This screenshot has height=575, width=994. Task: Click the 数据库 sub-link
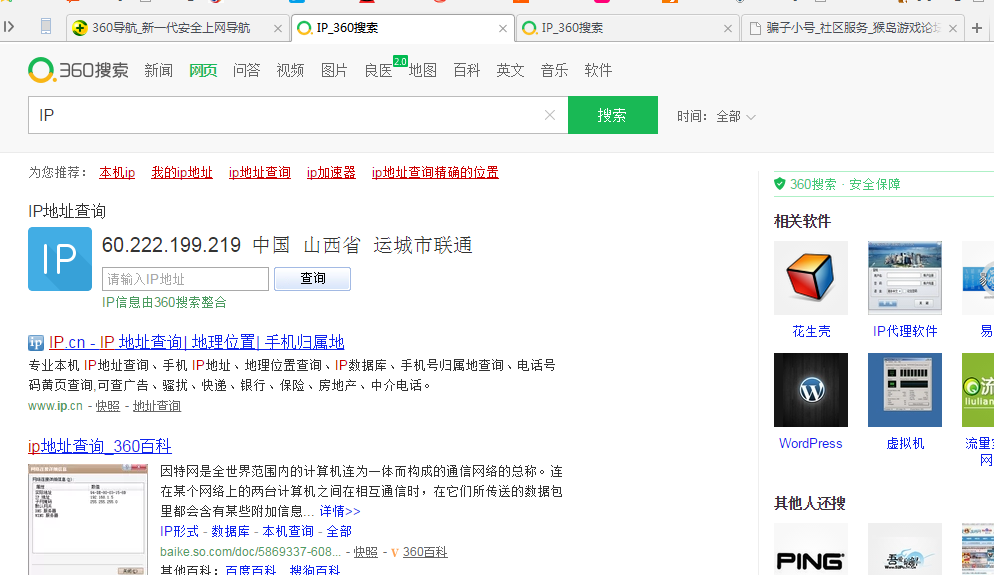pos(230,532)
